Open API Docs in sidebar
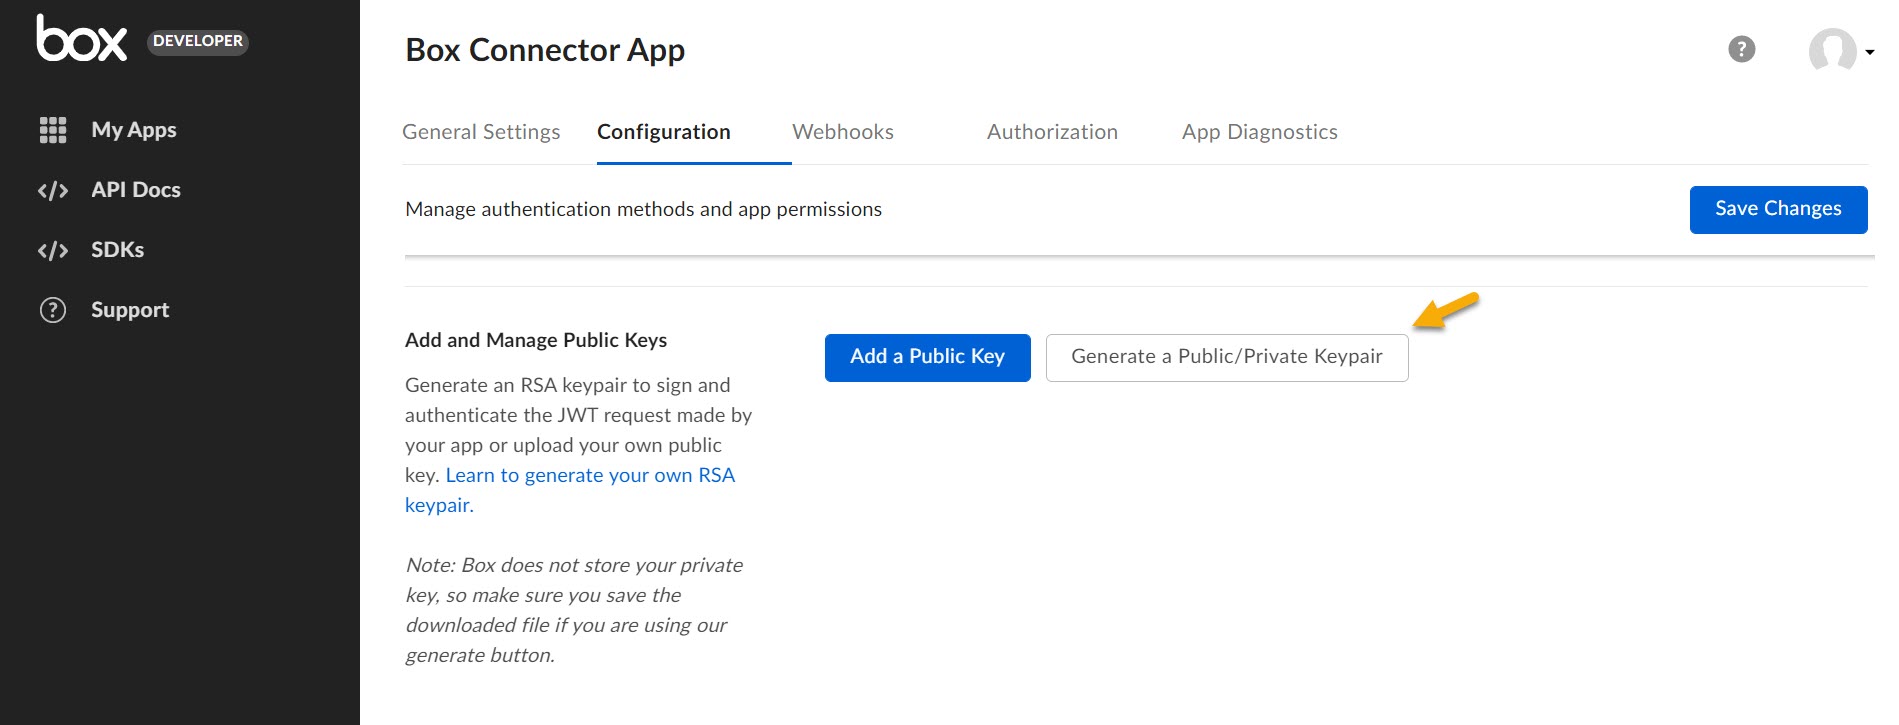The width and height of the screenshot is (1899, 725). pyautogui.click(x=136, y=190)
